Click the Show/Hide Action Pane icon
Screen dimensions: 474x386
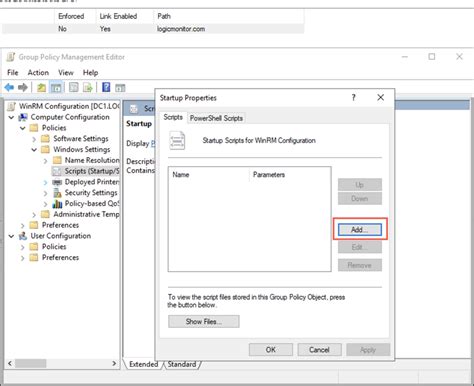[x=120, y=88]
